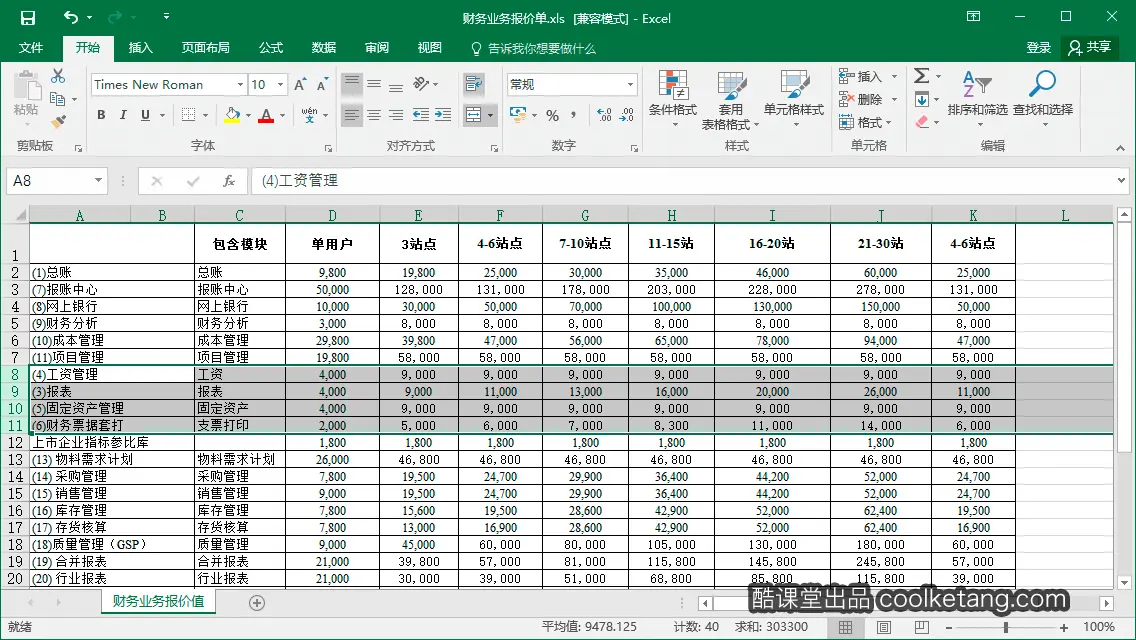Toggle Bold formatting
Viewport: 1136px width, 640px height.
coord(101,115)
